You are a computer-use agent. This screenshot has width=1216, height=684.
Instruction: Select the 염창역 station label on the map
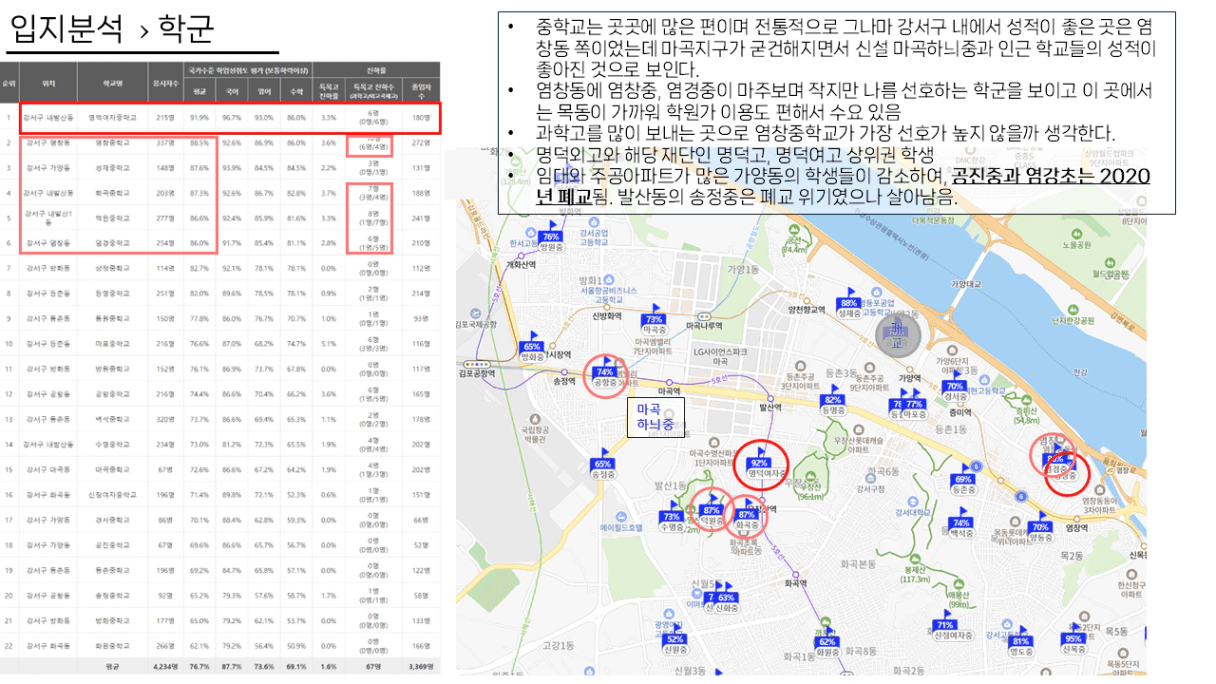coord(1076,528)
